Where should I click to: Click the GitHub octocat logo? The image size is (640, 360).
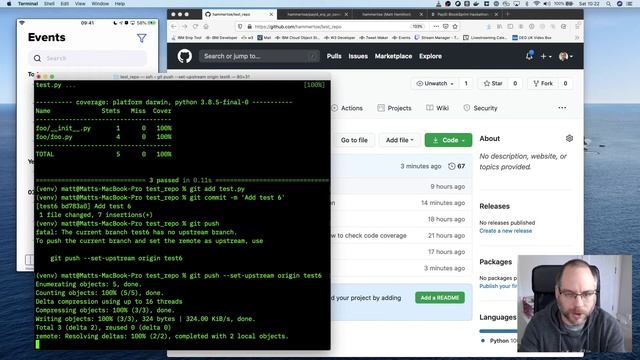click(x=184, y=56)
